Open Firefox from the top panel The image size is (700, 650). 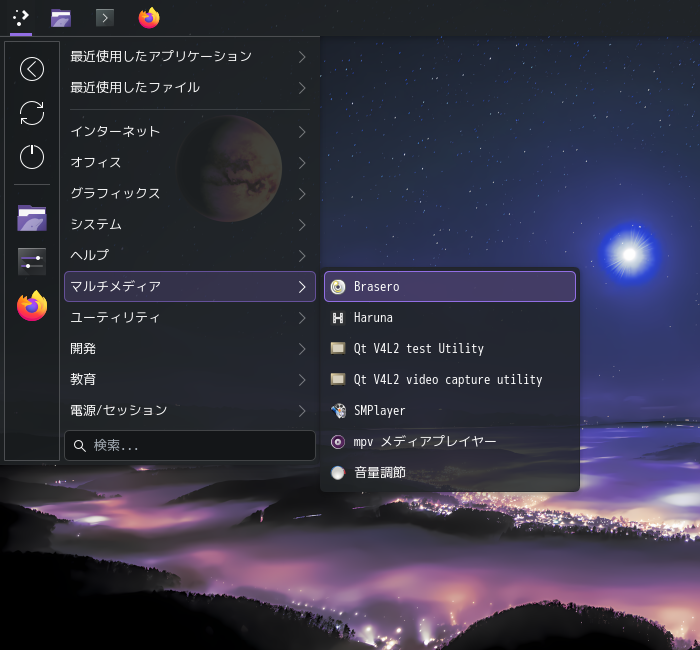(x=149, y=18)
